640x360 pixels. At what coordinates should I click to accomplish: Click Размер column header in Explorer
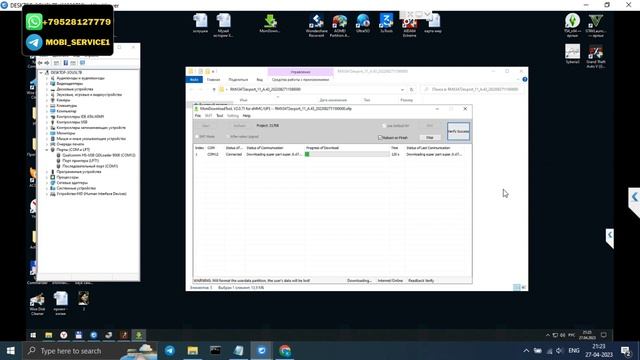coord(407,100)
